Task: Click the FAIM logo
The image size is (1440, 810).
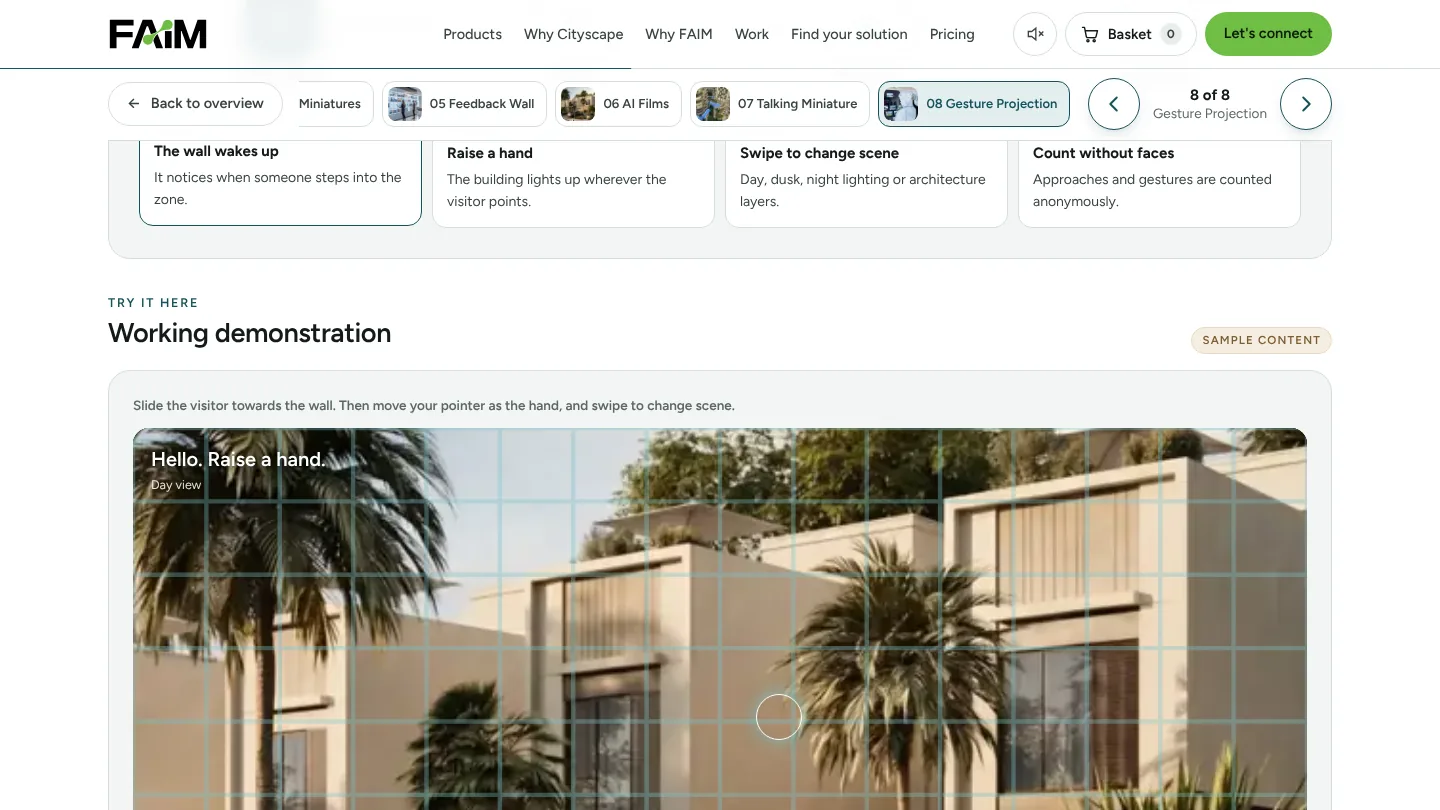Action: [158, 34]
